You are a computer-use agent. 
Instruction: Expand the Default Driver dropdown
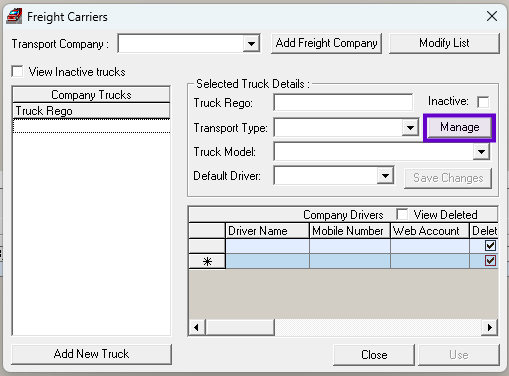(x=385, y=175)
